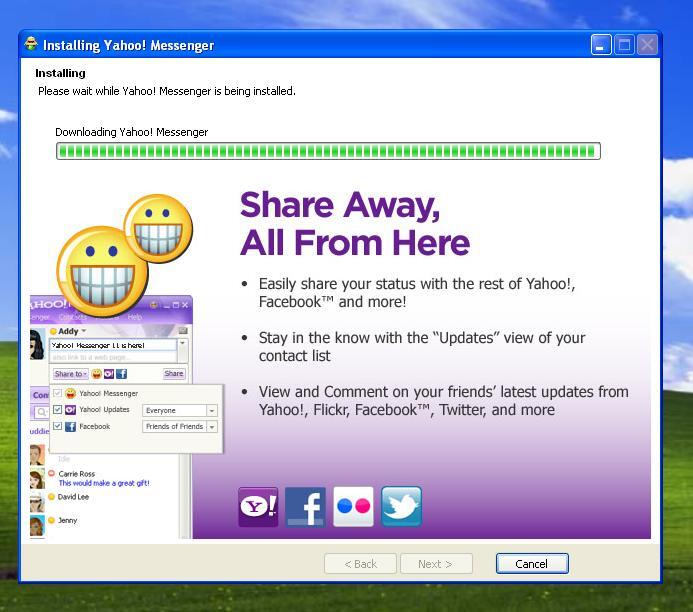Screen dimensions: 693x612
Task: Open Addy's status dropdown arrow
Action: point(84,331)
